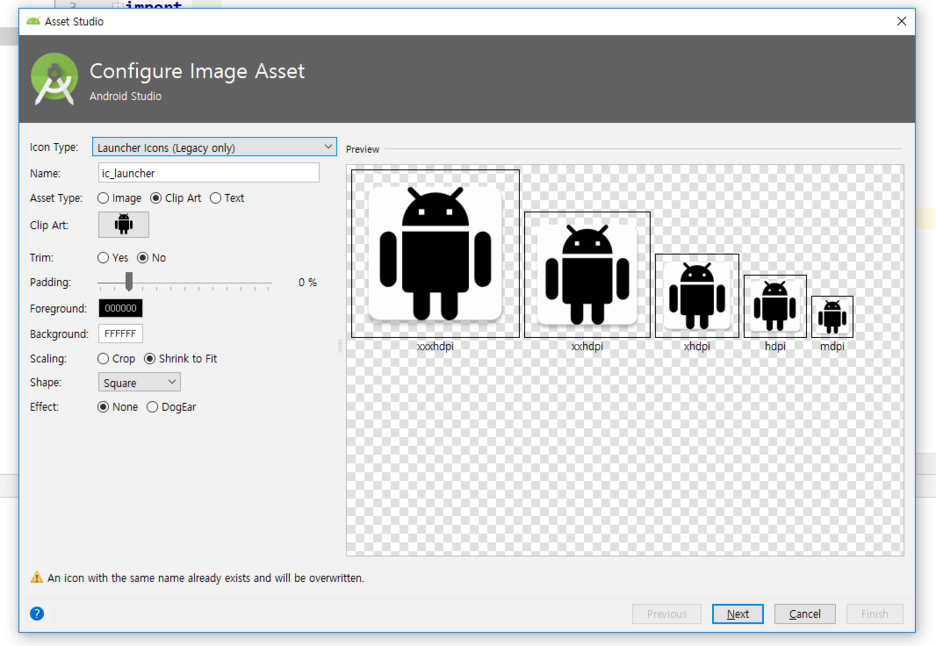
Task: Click the Android Studio logo in header
Action: 54,79
